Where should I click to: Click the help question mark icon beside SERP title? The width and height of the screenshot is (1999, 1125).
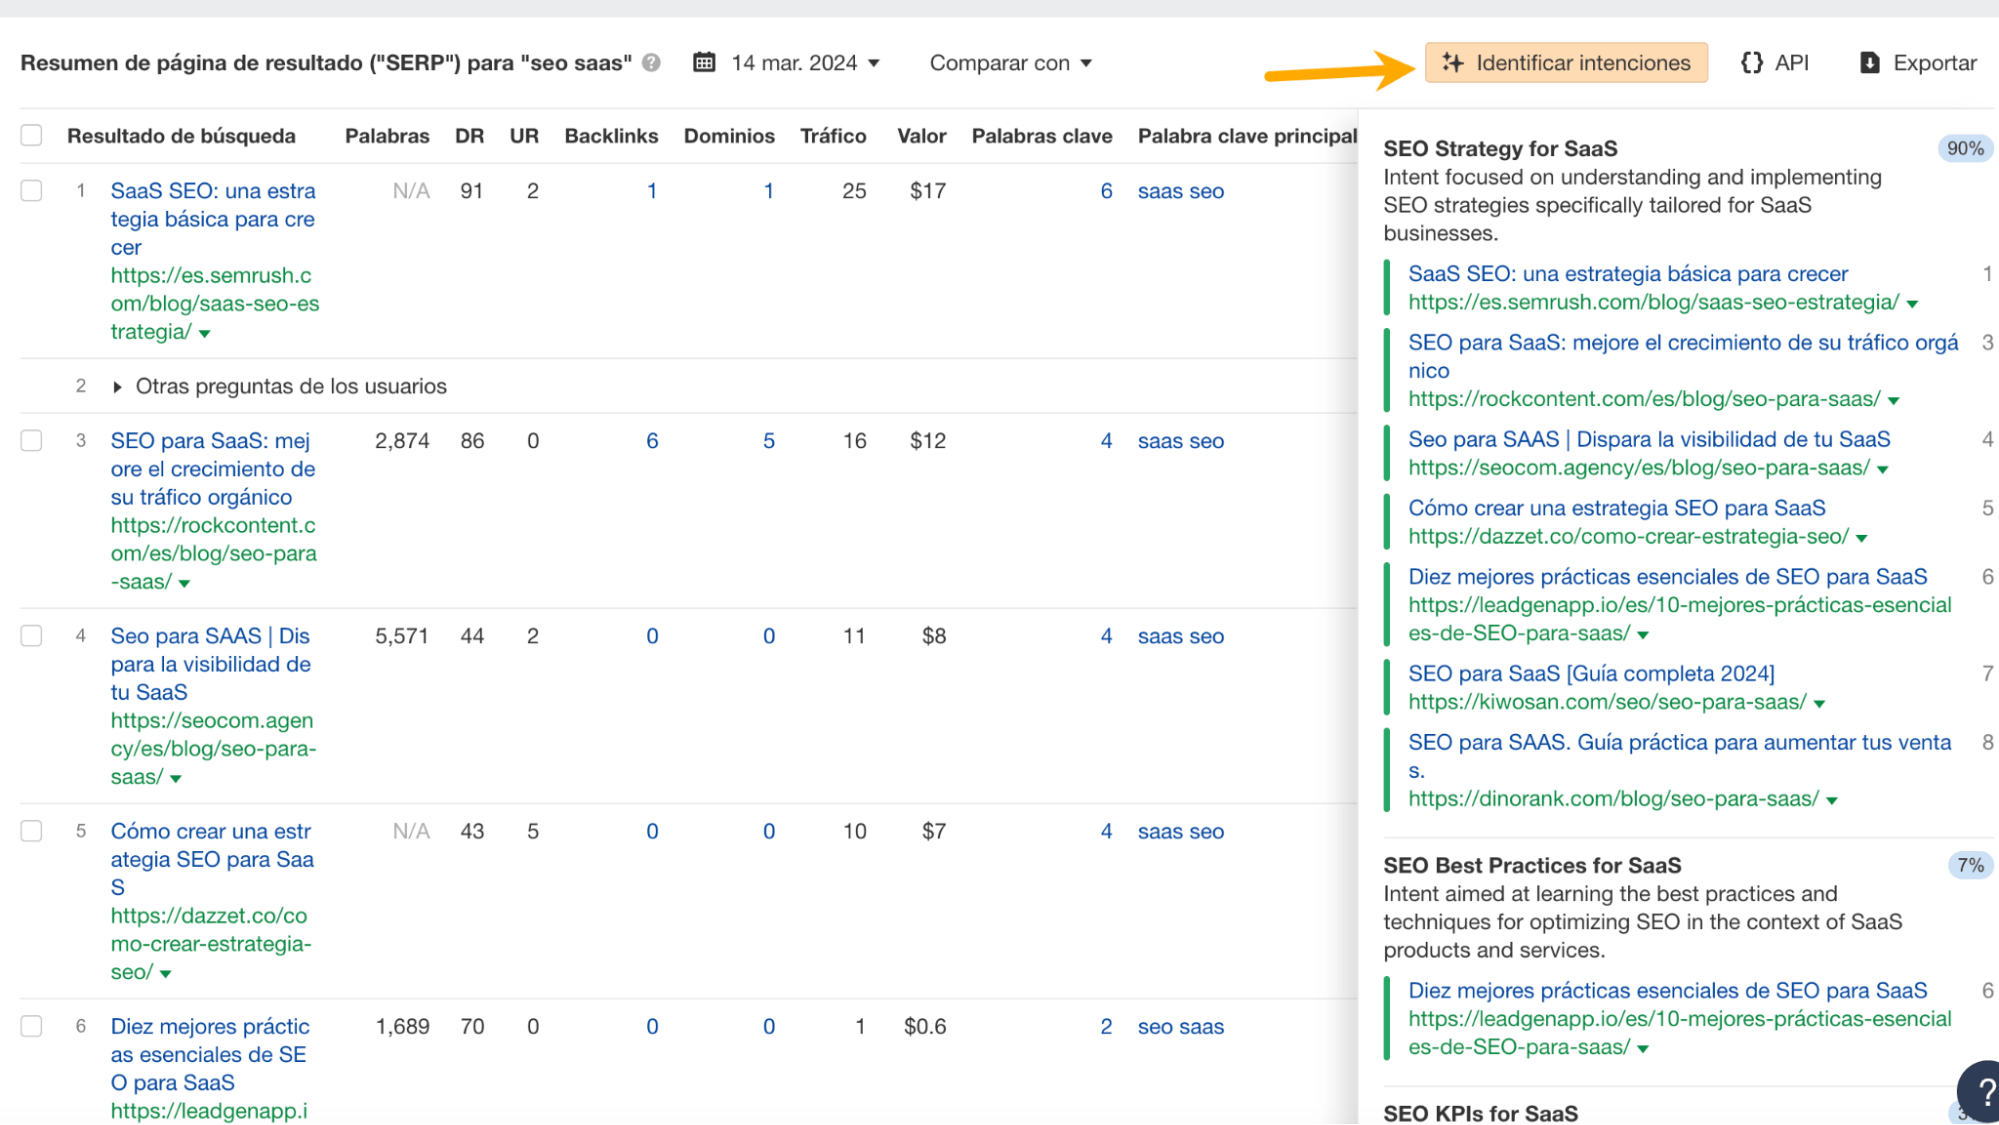(x=651, y=63)
